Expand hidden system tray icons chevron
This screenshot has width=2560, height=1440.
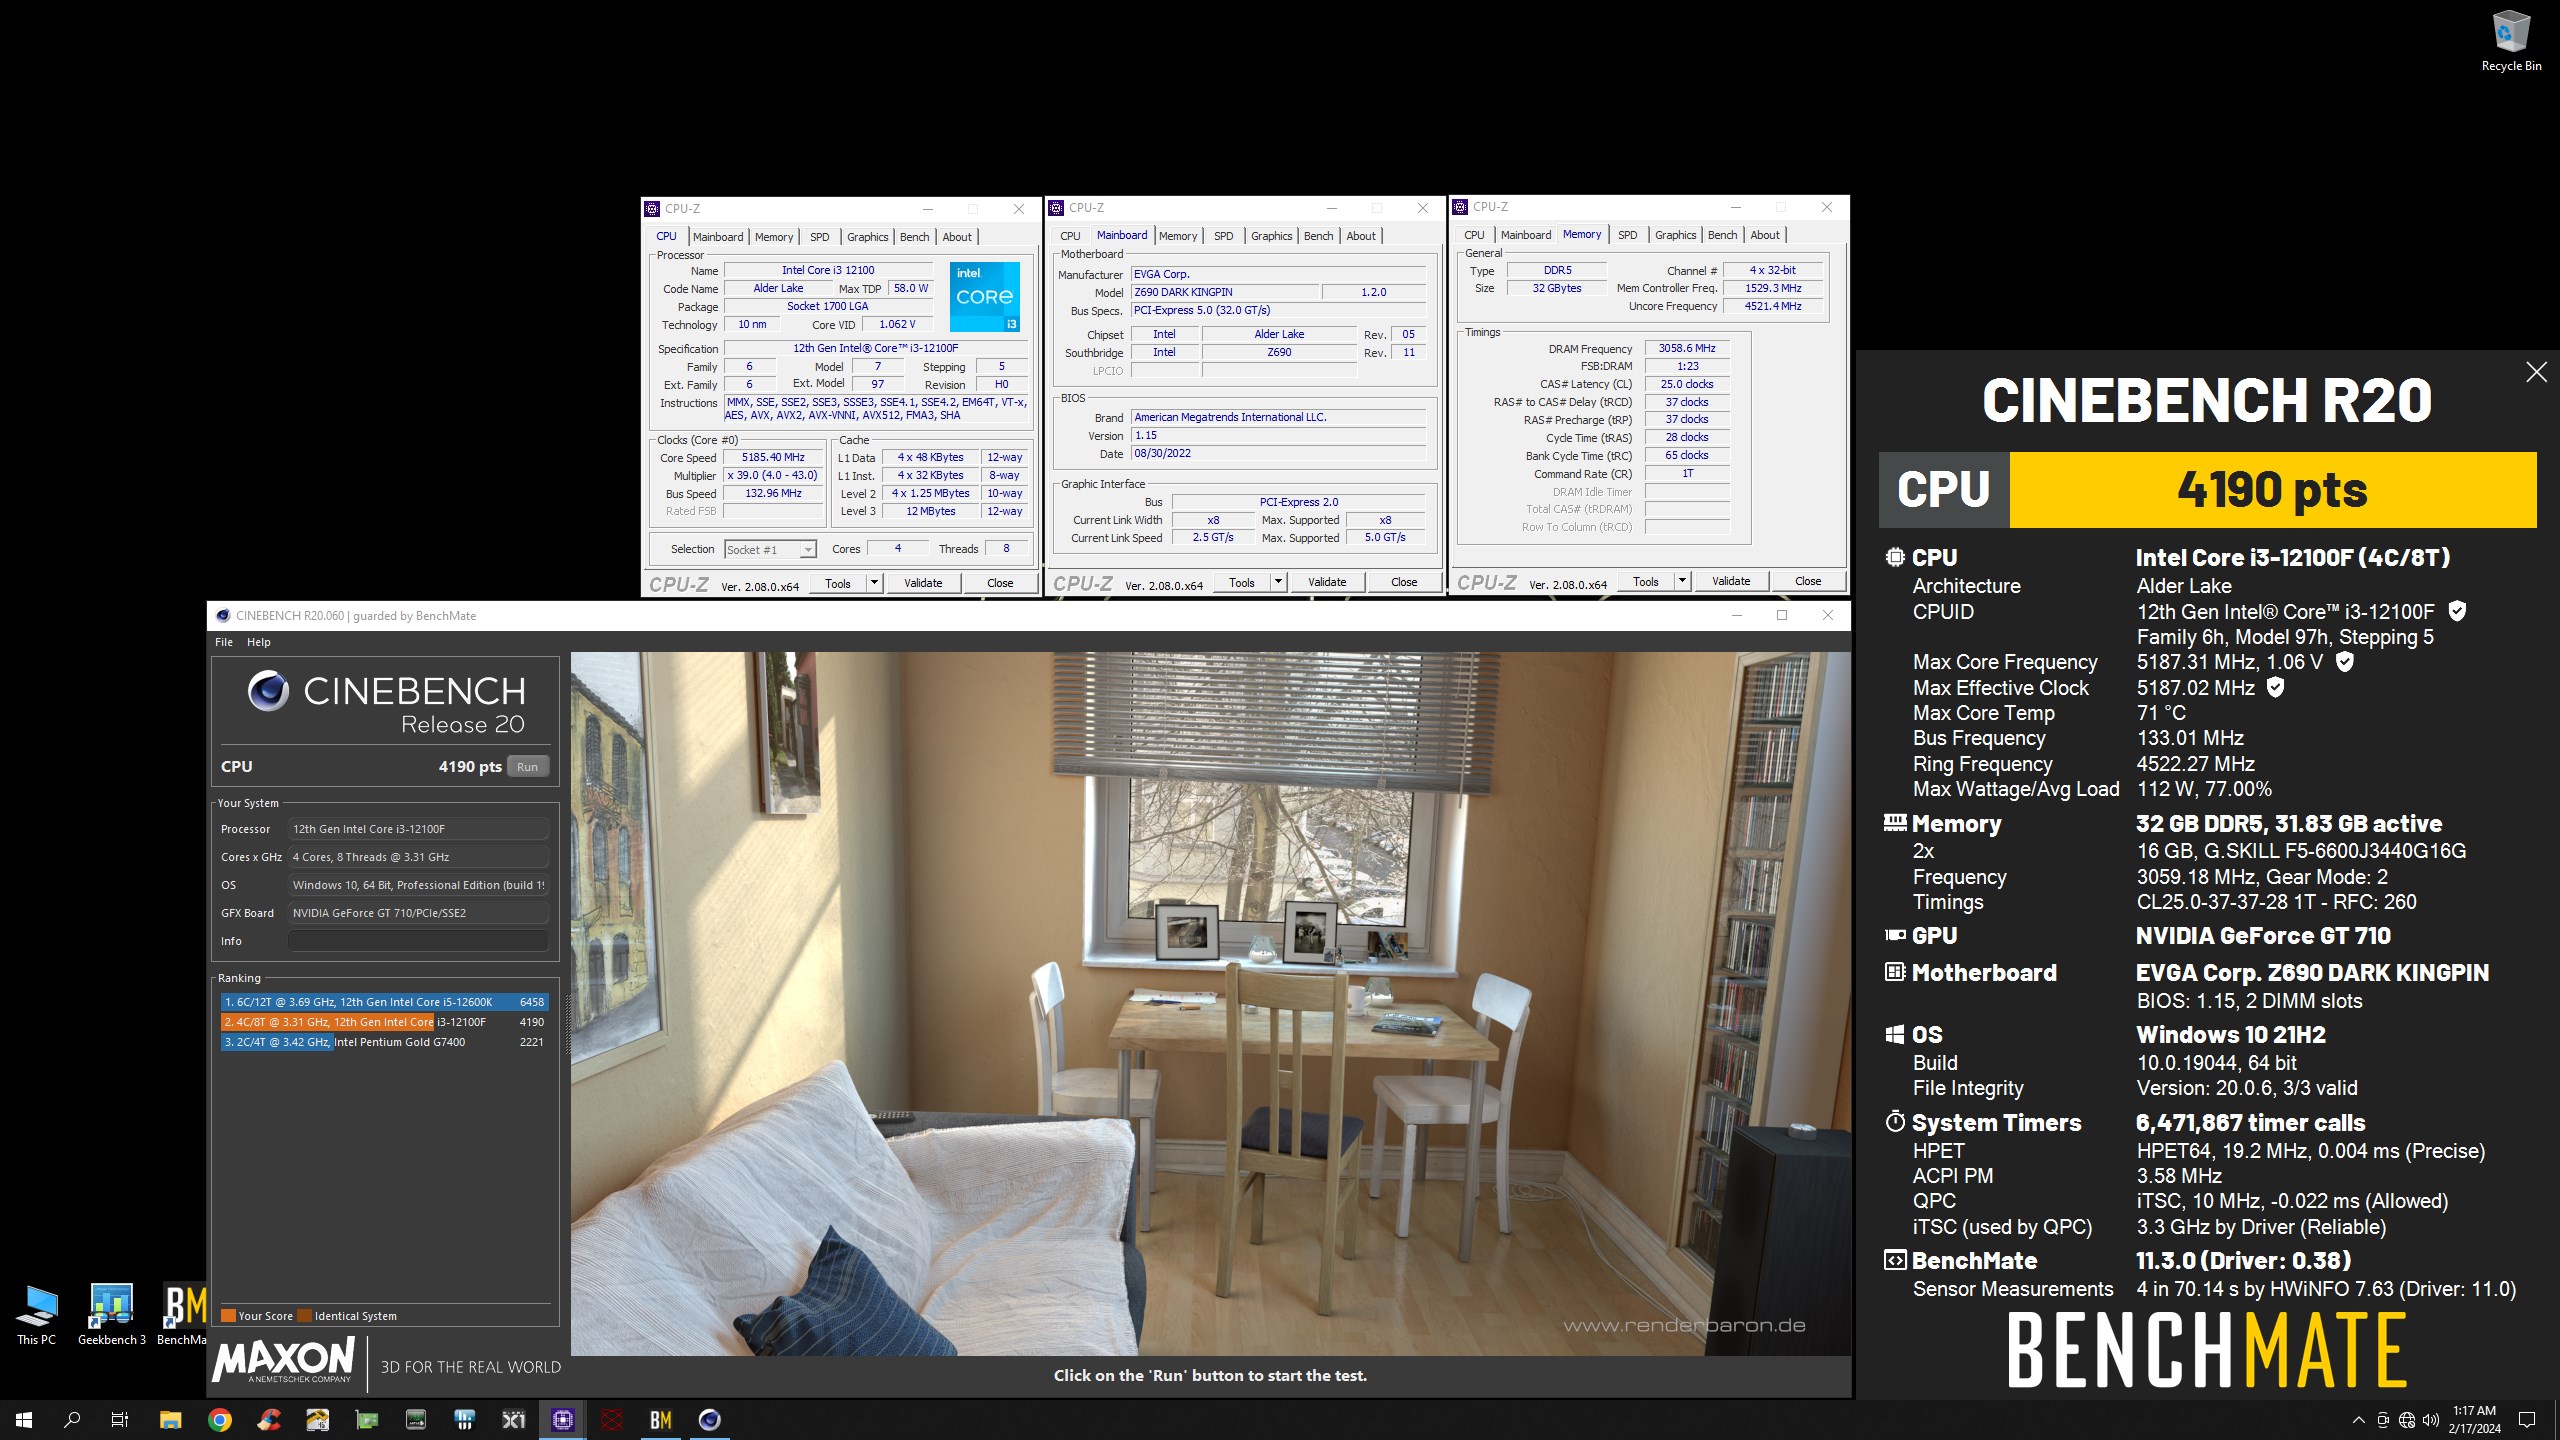(2359, 1420)
